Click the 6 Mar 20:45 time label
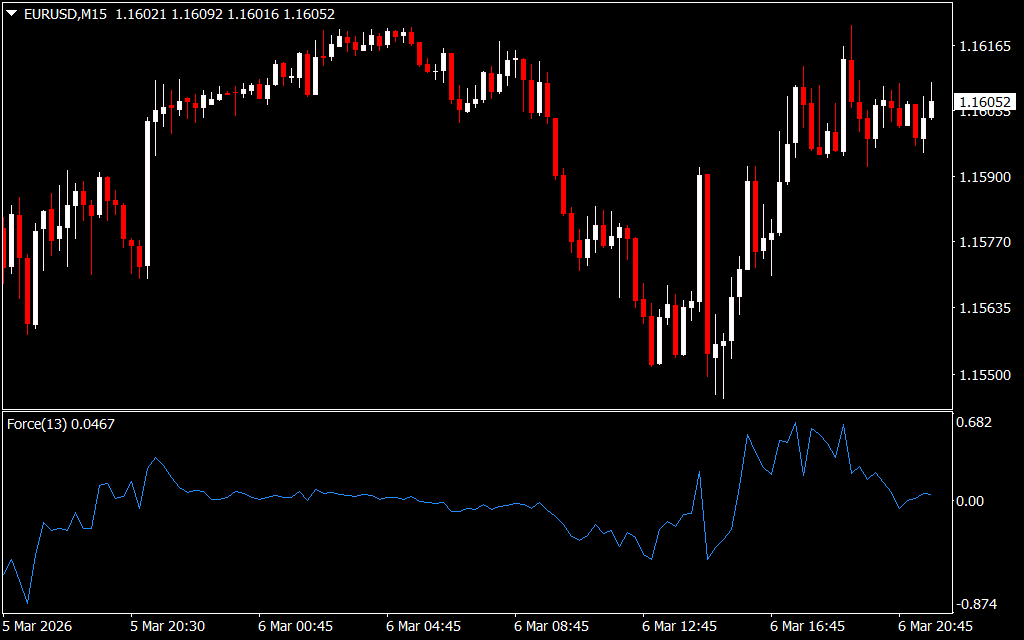1024x640 pixels. (935, 626)
